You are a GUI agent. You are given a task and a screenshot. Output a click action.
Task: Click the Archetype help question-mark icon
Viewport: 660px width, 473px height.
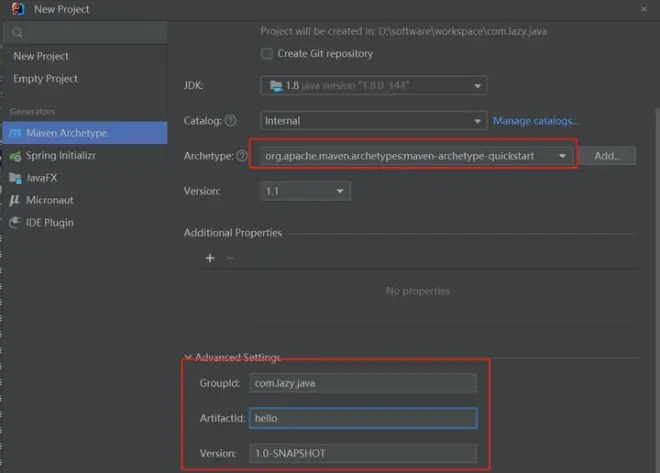pyautogui.click(x=241, y=156)
